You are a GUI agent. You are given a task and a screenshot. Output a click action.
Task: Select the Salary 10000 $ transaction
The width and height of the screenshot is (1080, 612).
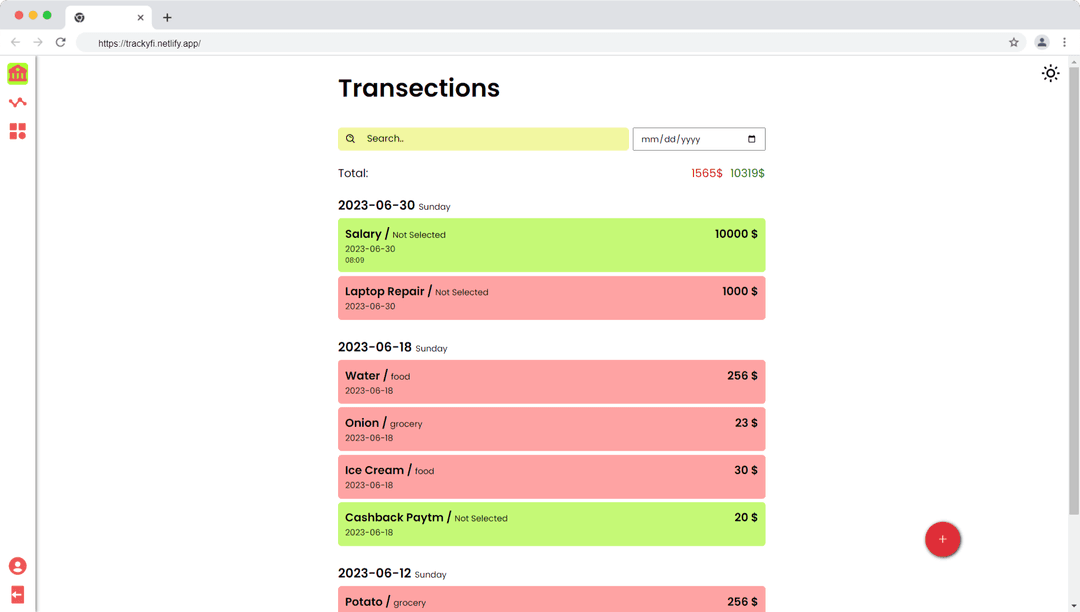coord(551,245)
